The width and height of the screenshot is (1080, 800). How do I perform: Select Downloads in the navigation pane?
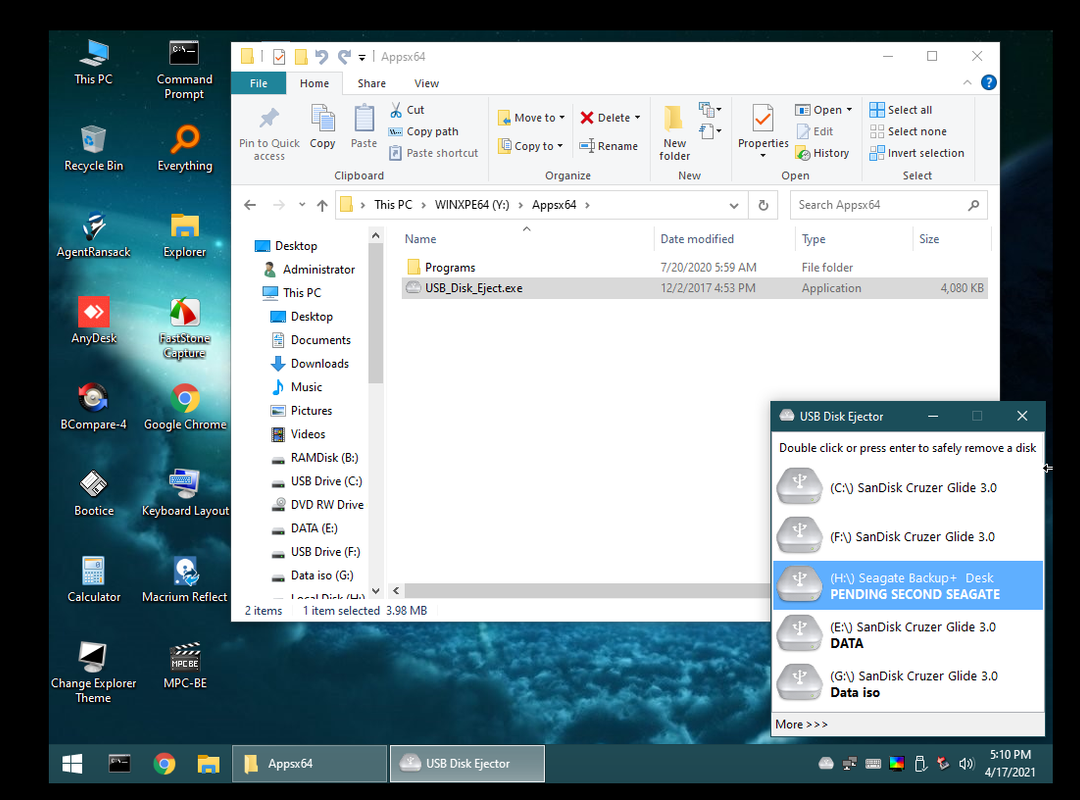[311, 363]
